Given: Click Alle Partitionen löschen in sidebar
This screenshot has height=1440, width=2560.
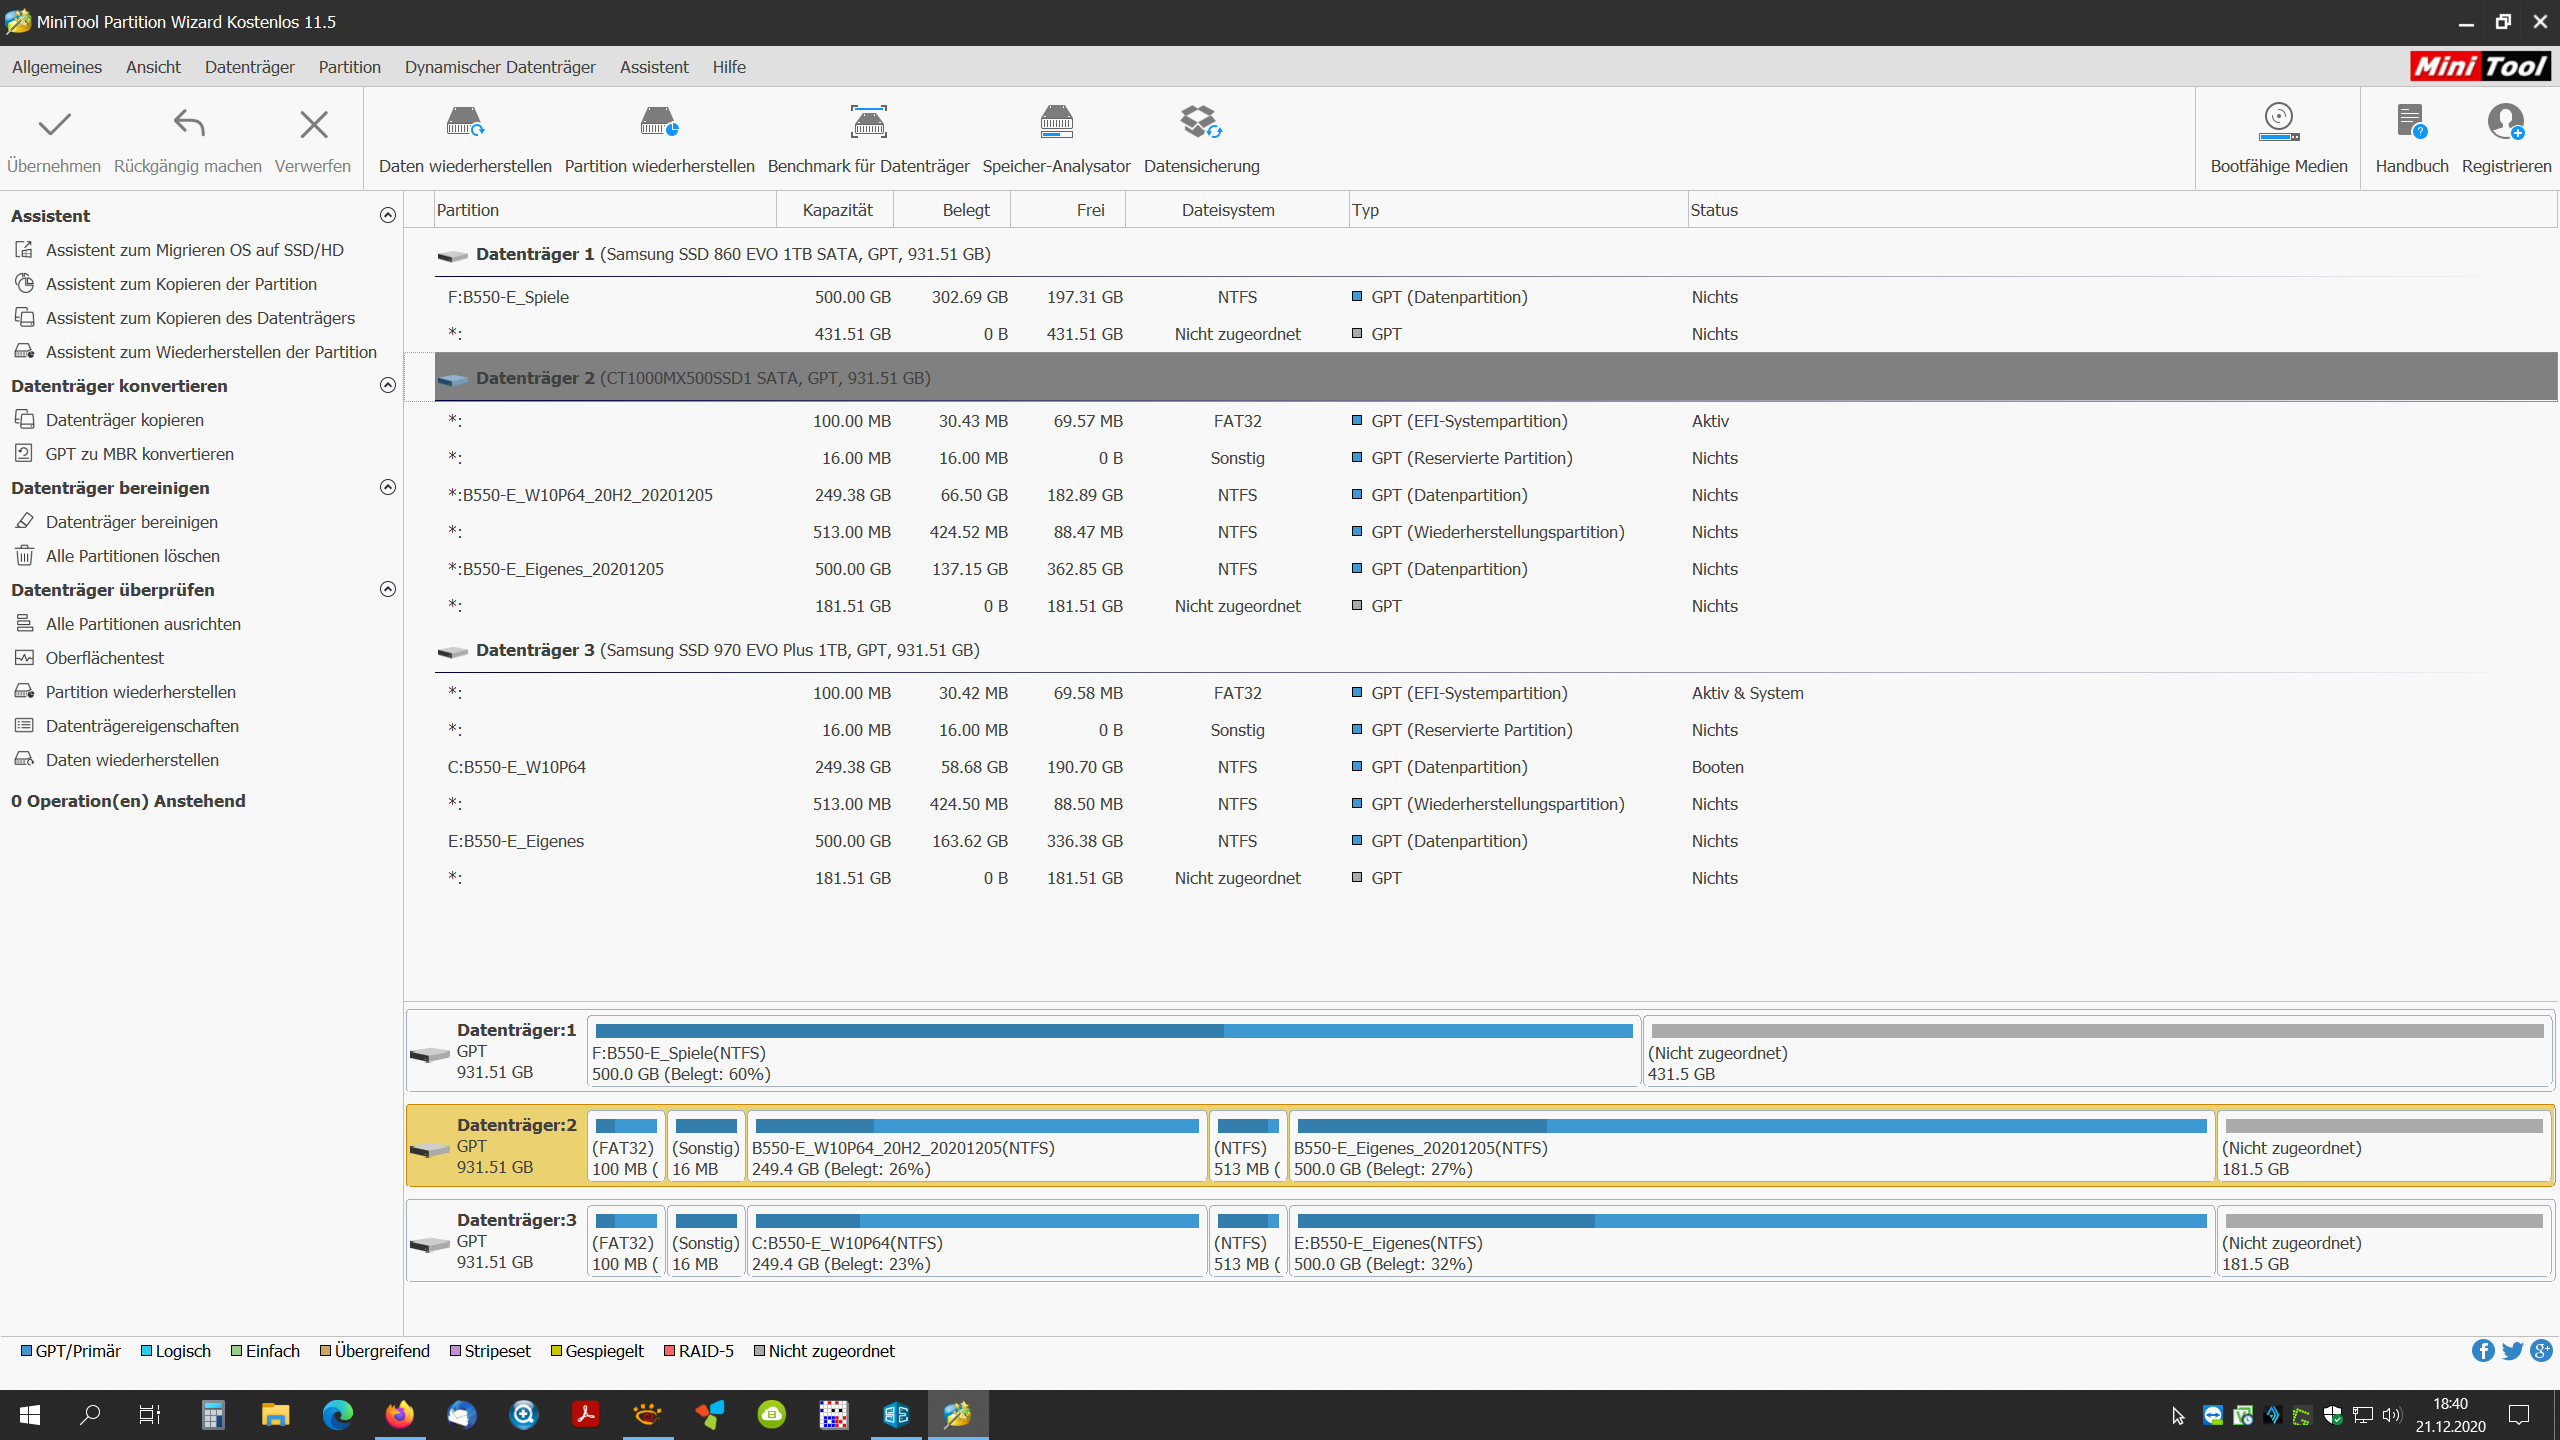Looking at the screenshot, I should (132, 556).
